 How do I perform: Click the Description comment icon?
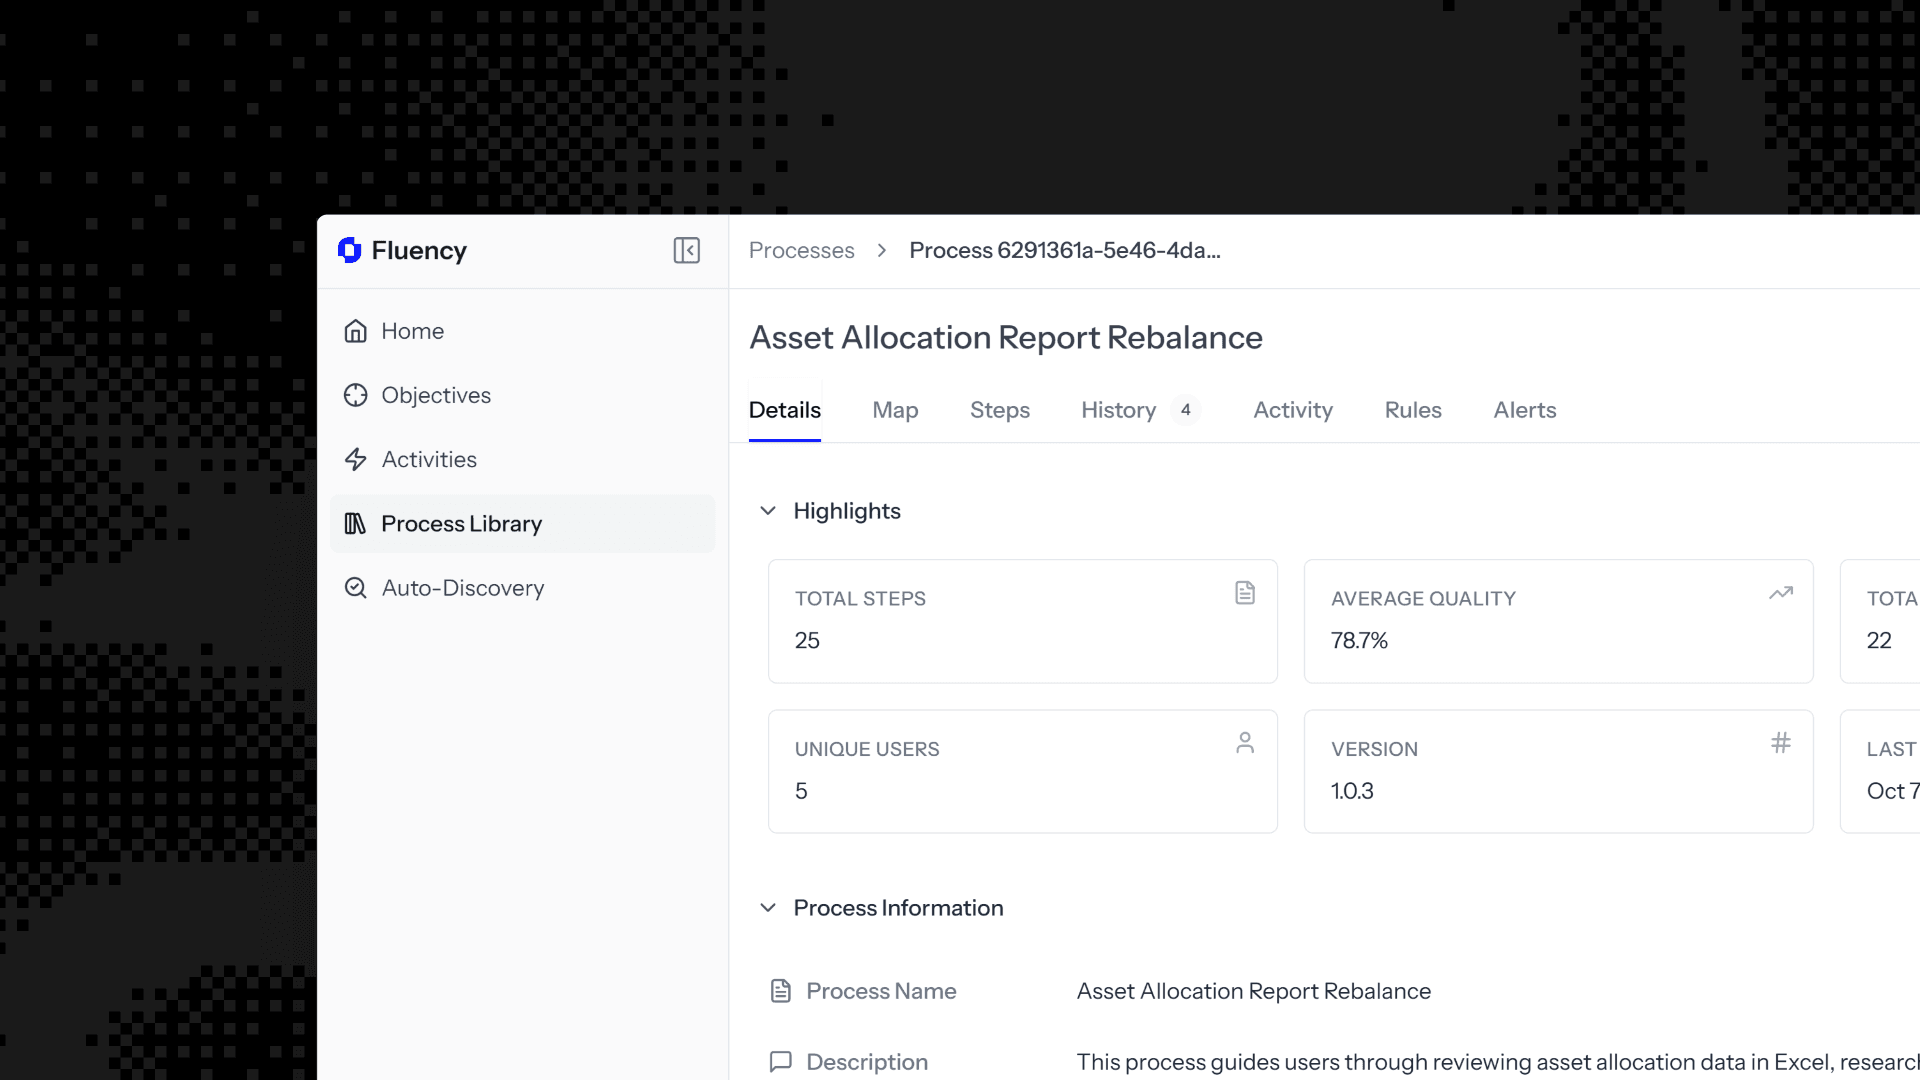pyautogui.click(x=781, y=1061)
